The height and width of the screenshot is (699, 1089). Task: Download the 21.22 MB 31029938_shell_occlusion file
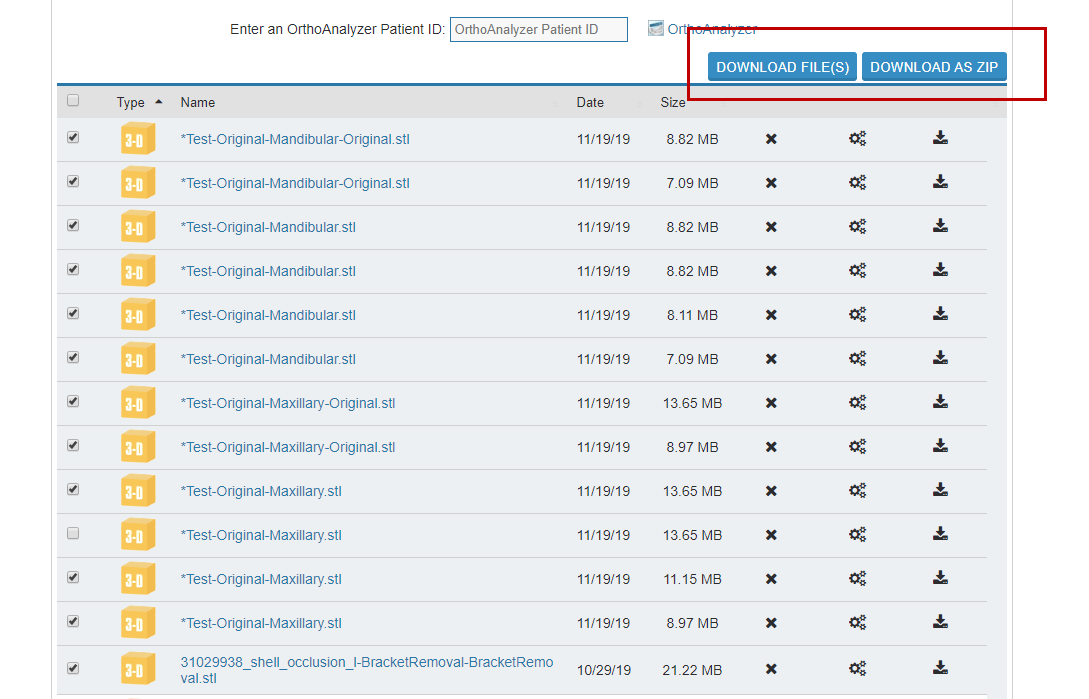coord(940,668)
